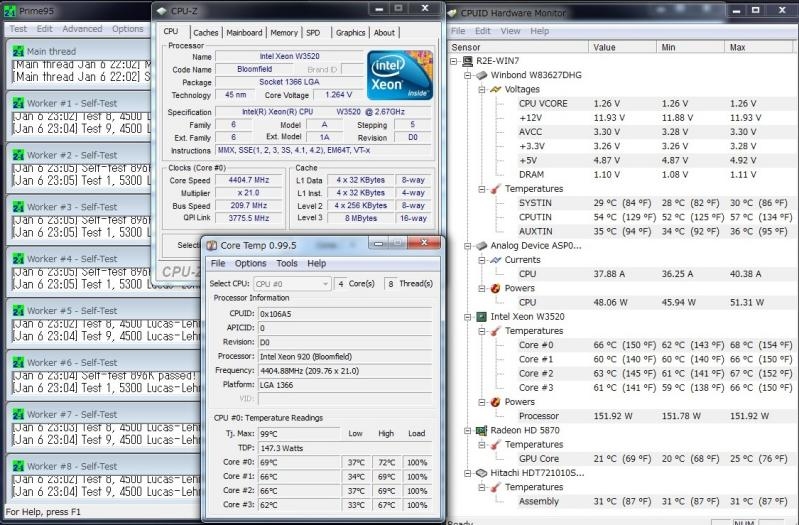Viewport: 799px width, 525px height.
Task: Click the Voltages lightning icon under Winbond
Action: click(x=495, y=89)
